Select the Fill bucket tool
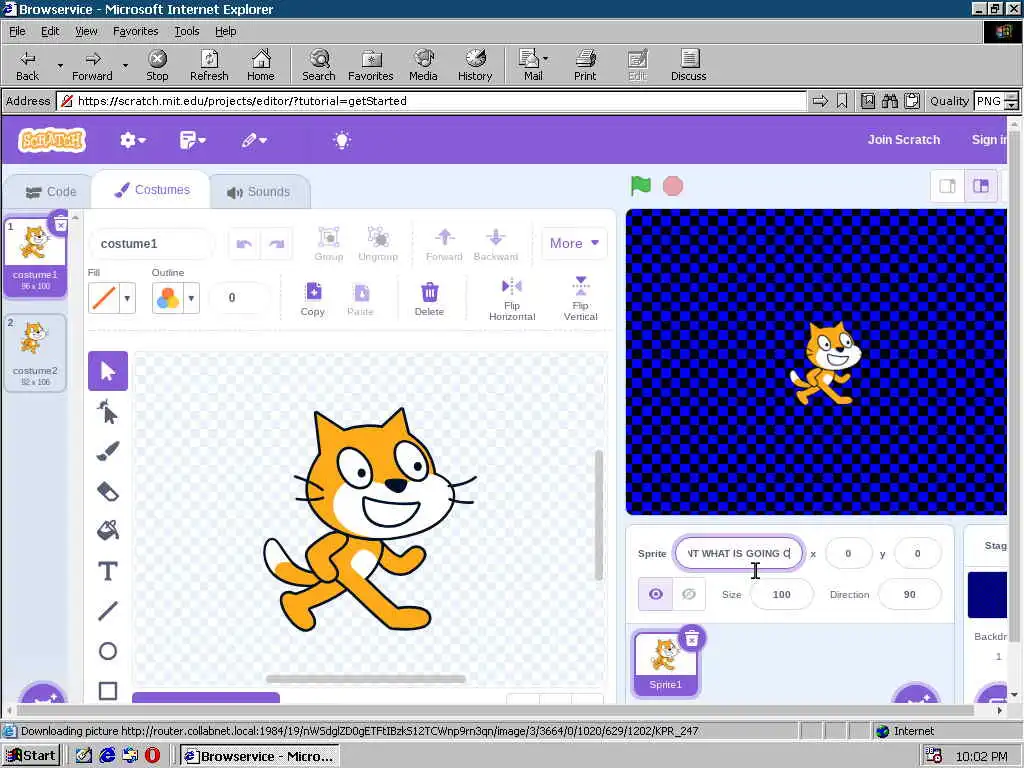The height and width of the screenshot is (768, 1024). coord(108,530)
